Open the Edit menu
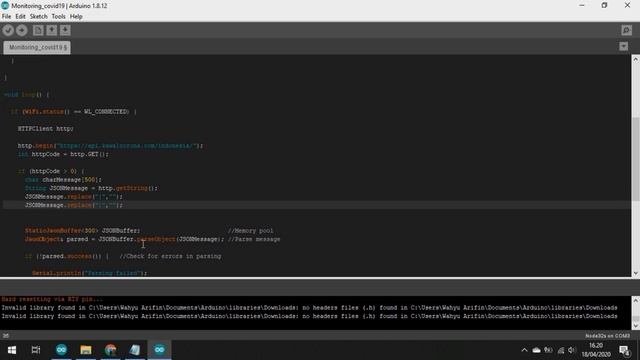 coord(20,16)
